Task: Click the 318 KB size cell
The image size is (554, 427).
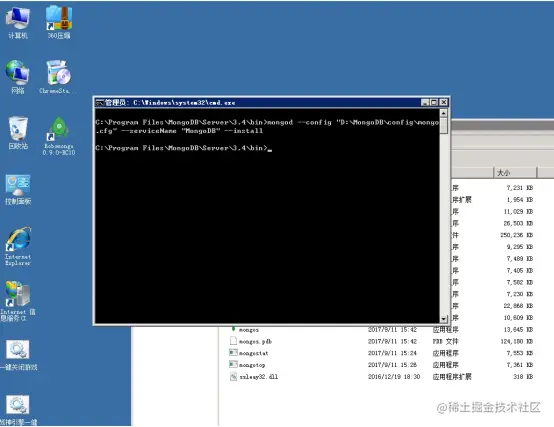Action: pos(523,377)
